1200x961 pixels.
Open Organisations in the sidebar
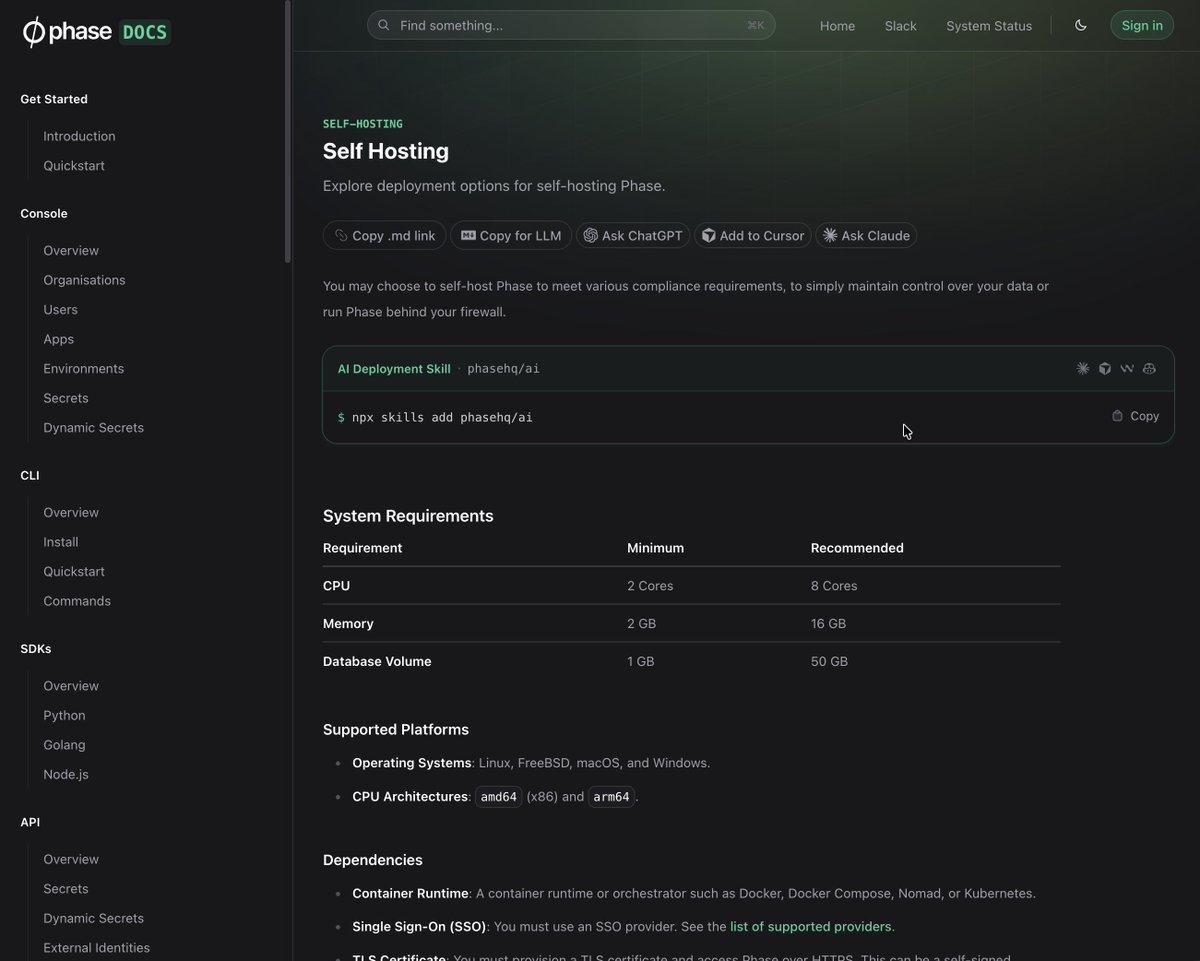(84, 280)
